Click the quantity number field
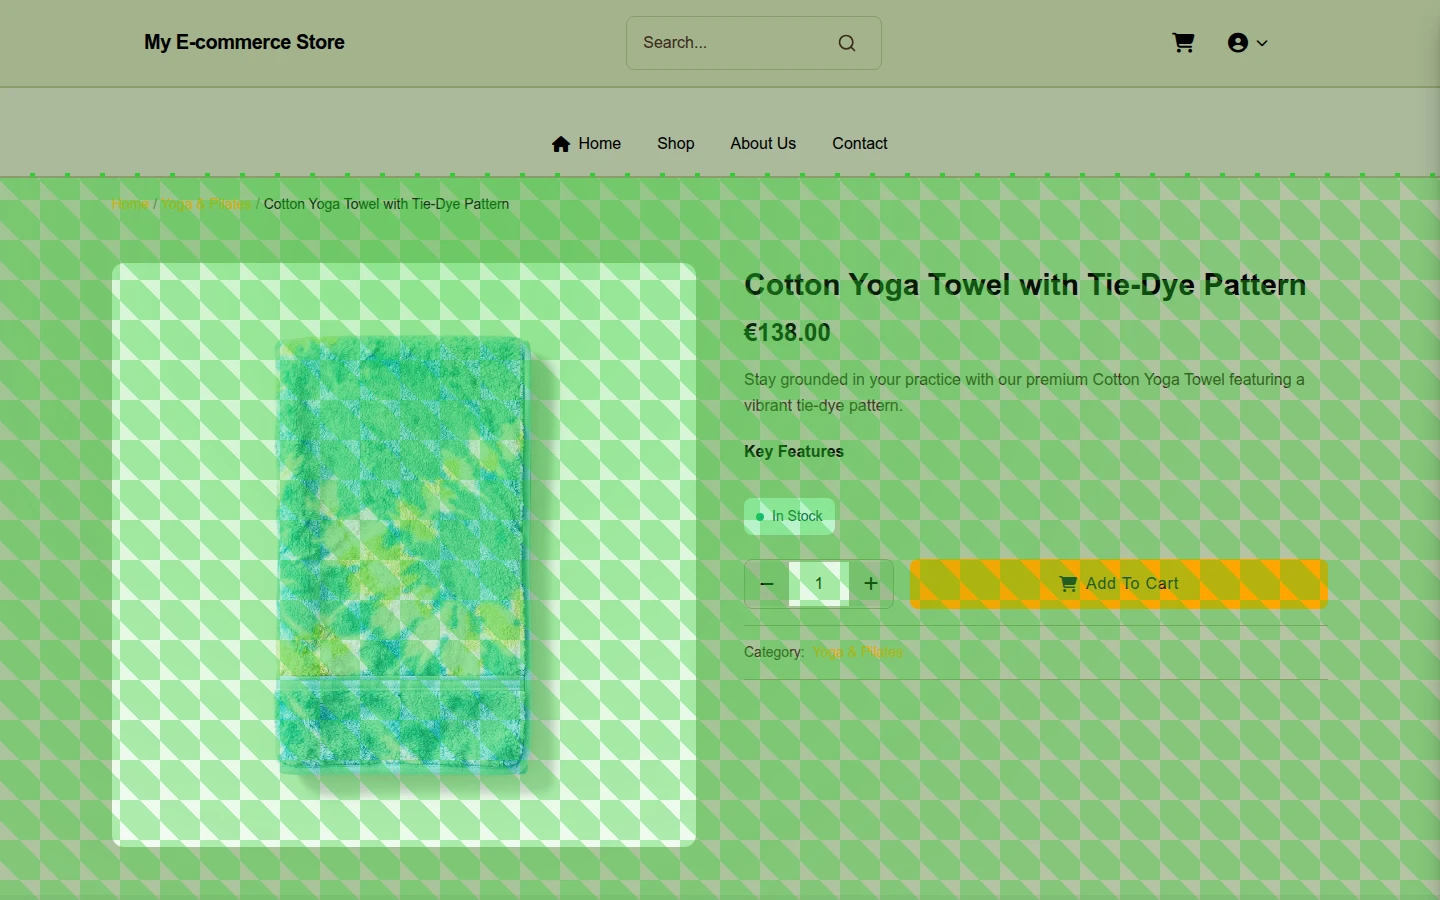Viewport: 1440px width, 900px height. click(x=819, y=584)
